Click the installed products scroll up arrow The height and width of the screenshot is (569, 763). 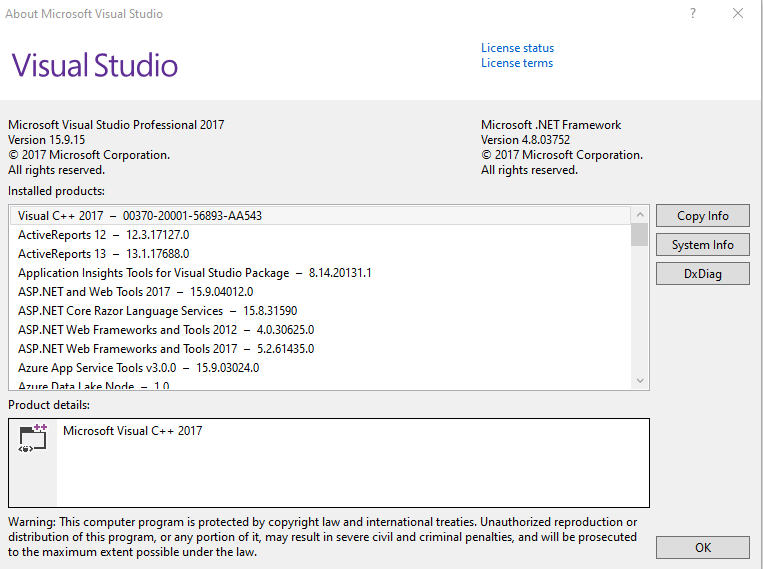click(x=640, y=215)
